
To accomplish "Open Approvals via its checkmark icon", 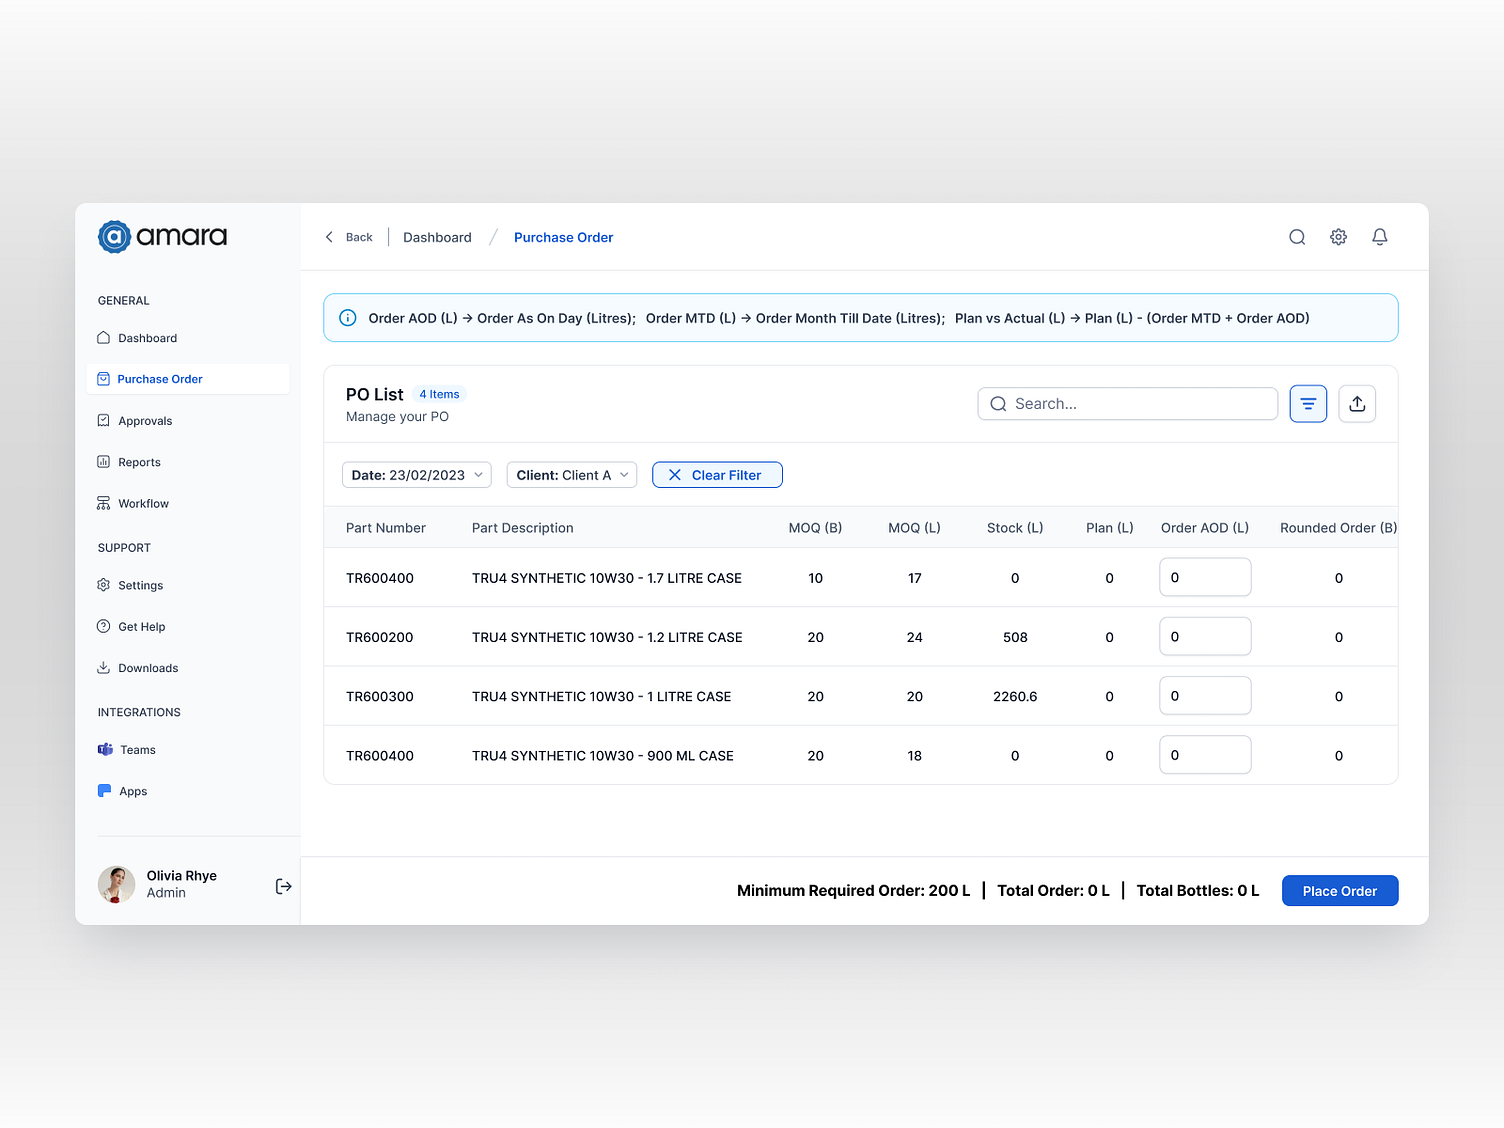I will [x=104, y=420].
